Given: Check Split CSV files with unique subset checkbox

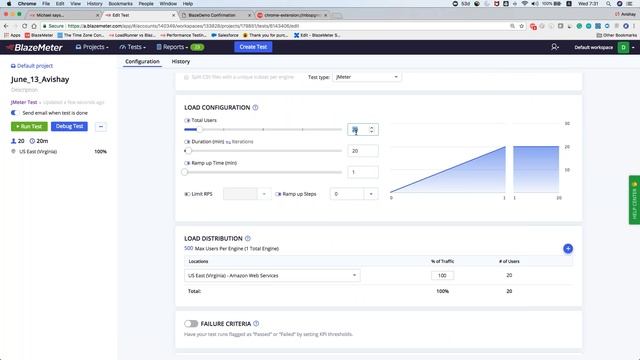Looking at the screenshot, I should coord(187,77).
